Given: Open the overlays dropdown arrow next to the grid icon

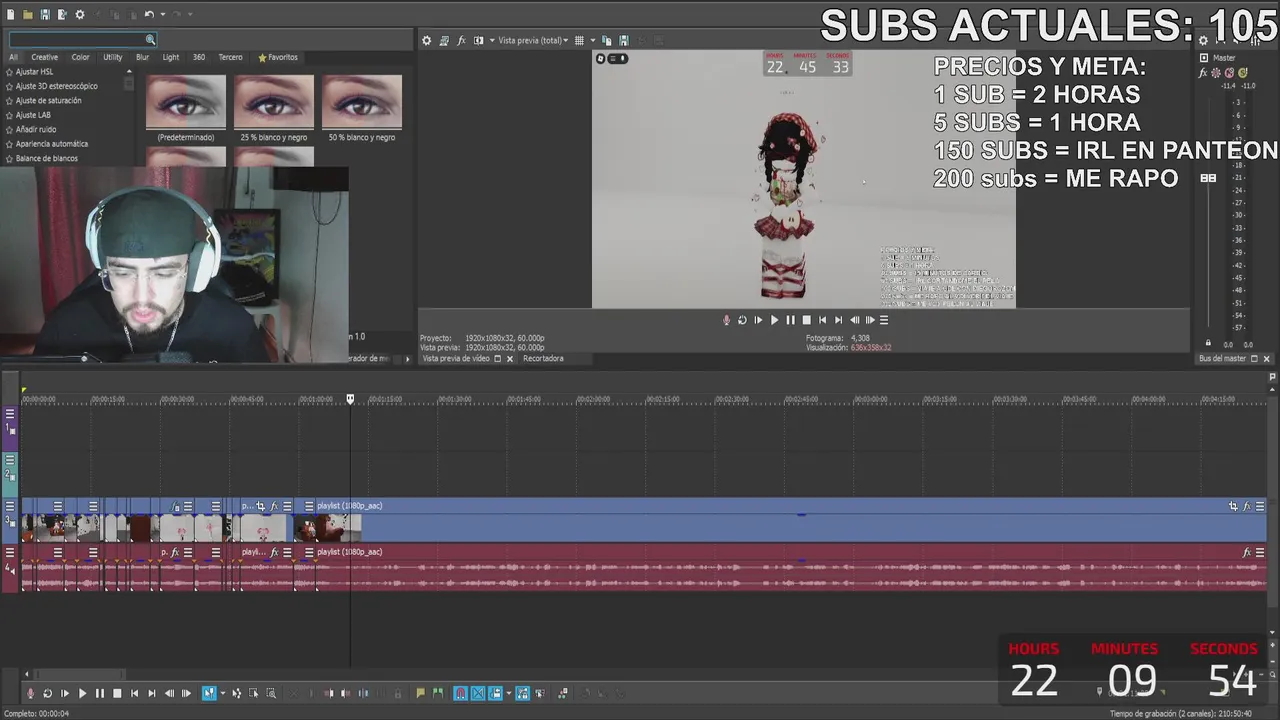Looking at the screenshot, I should click(x=592, y=40).
